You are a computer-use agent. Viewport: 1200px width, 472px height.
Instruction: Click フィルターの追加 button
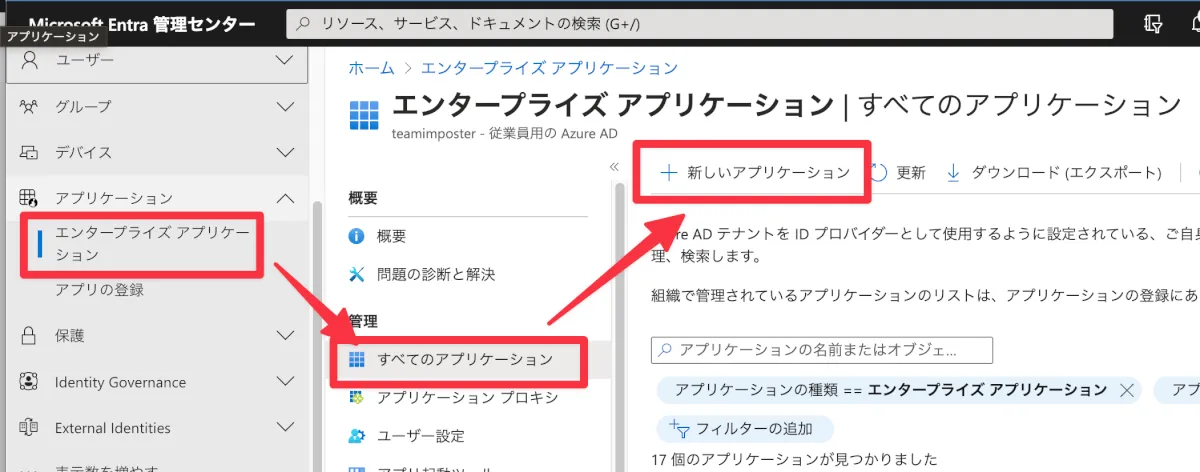(745, 429)
